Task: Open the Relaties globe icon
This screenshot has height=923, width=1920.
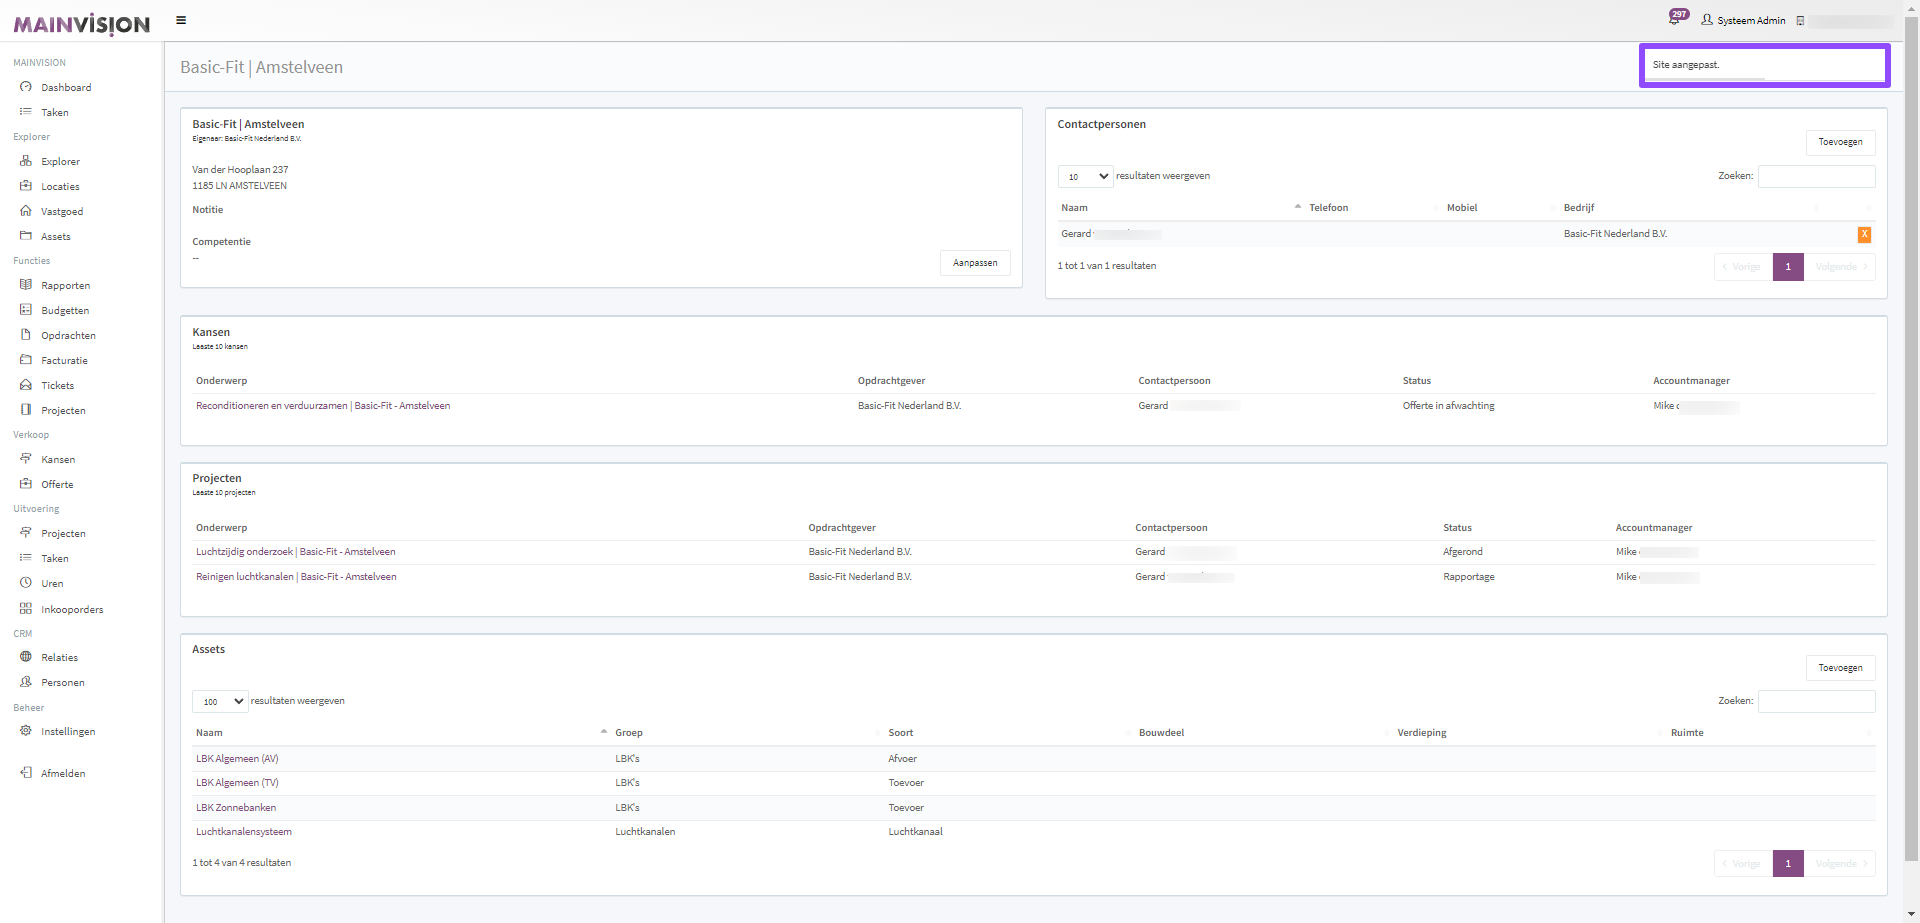Action: coord(26,657)
